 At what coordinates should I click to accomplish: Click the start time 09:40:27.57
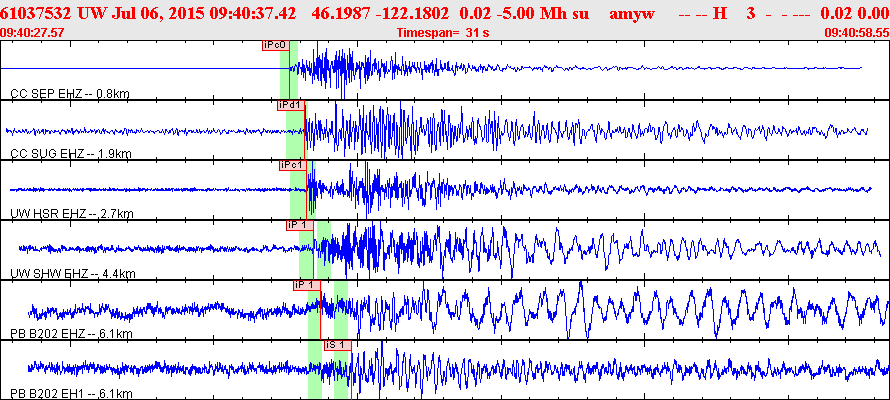coord(33,33)
